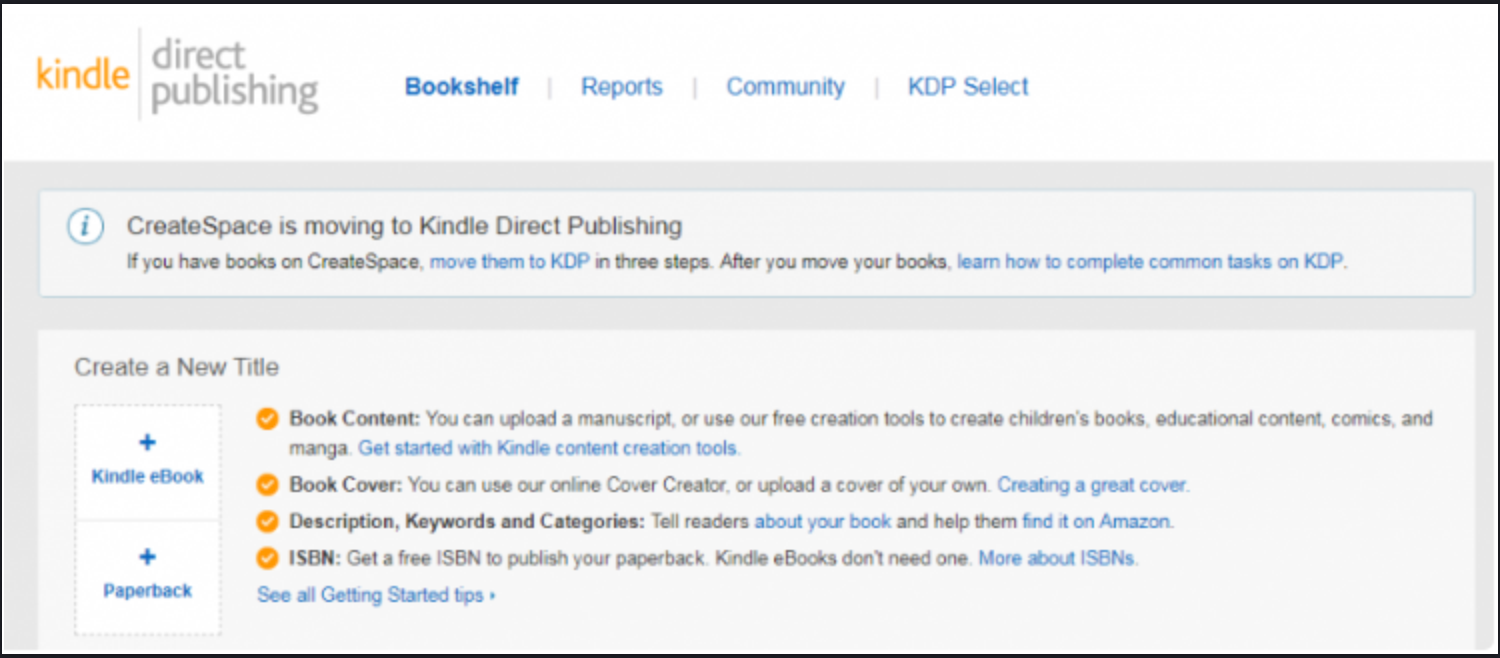1500x658 pixels.
Task: Create a new Kindle eBook title
Action: click(147, 476)
